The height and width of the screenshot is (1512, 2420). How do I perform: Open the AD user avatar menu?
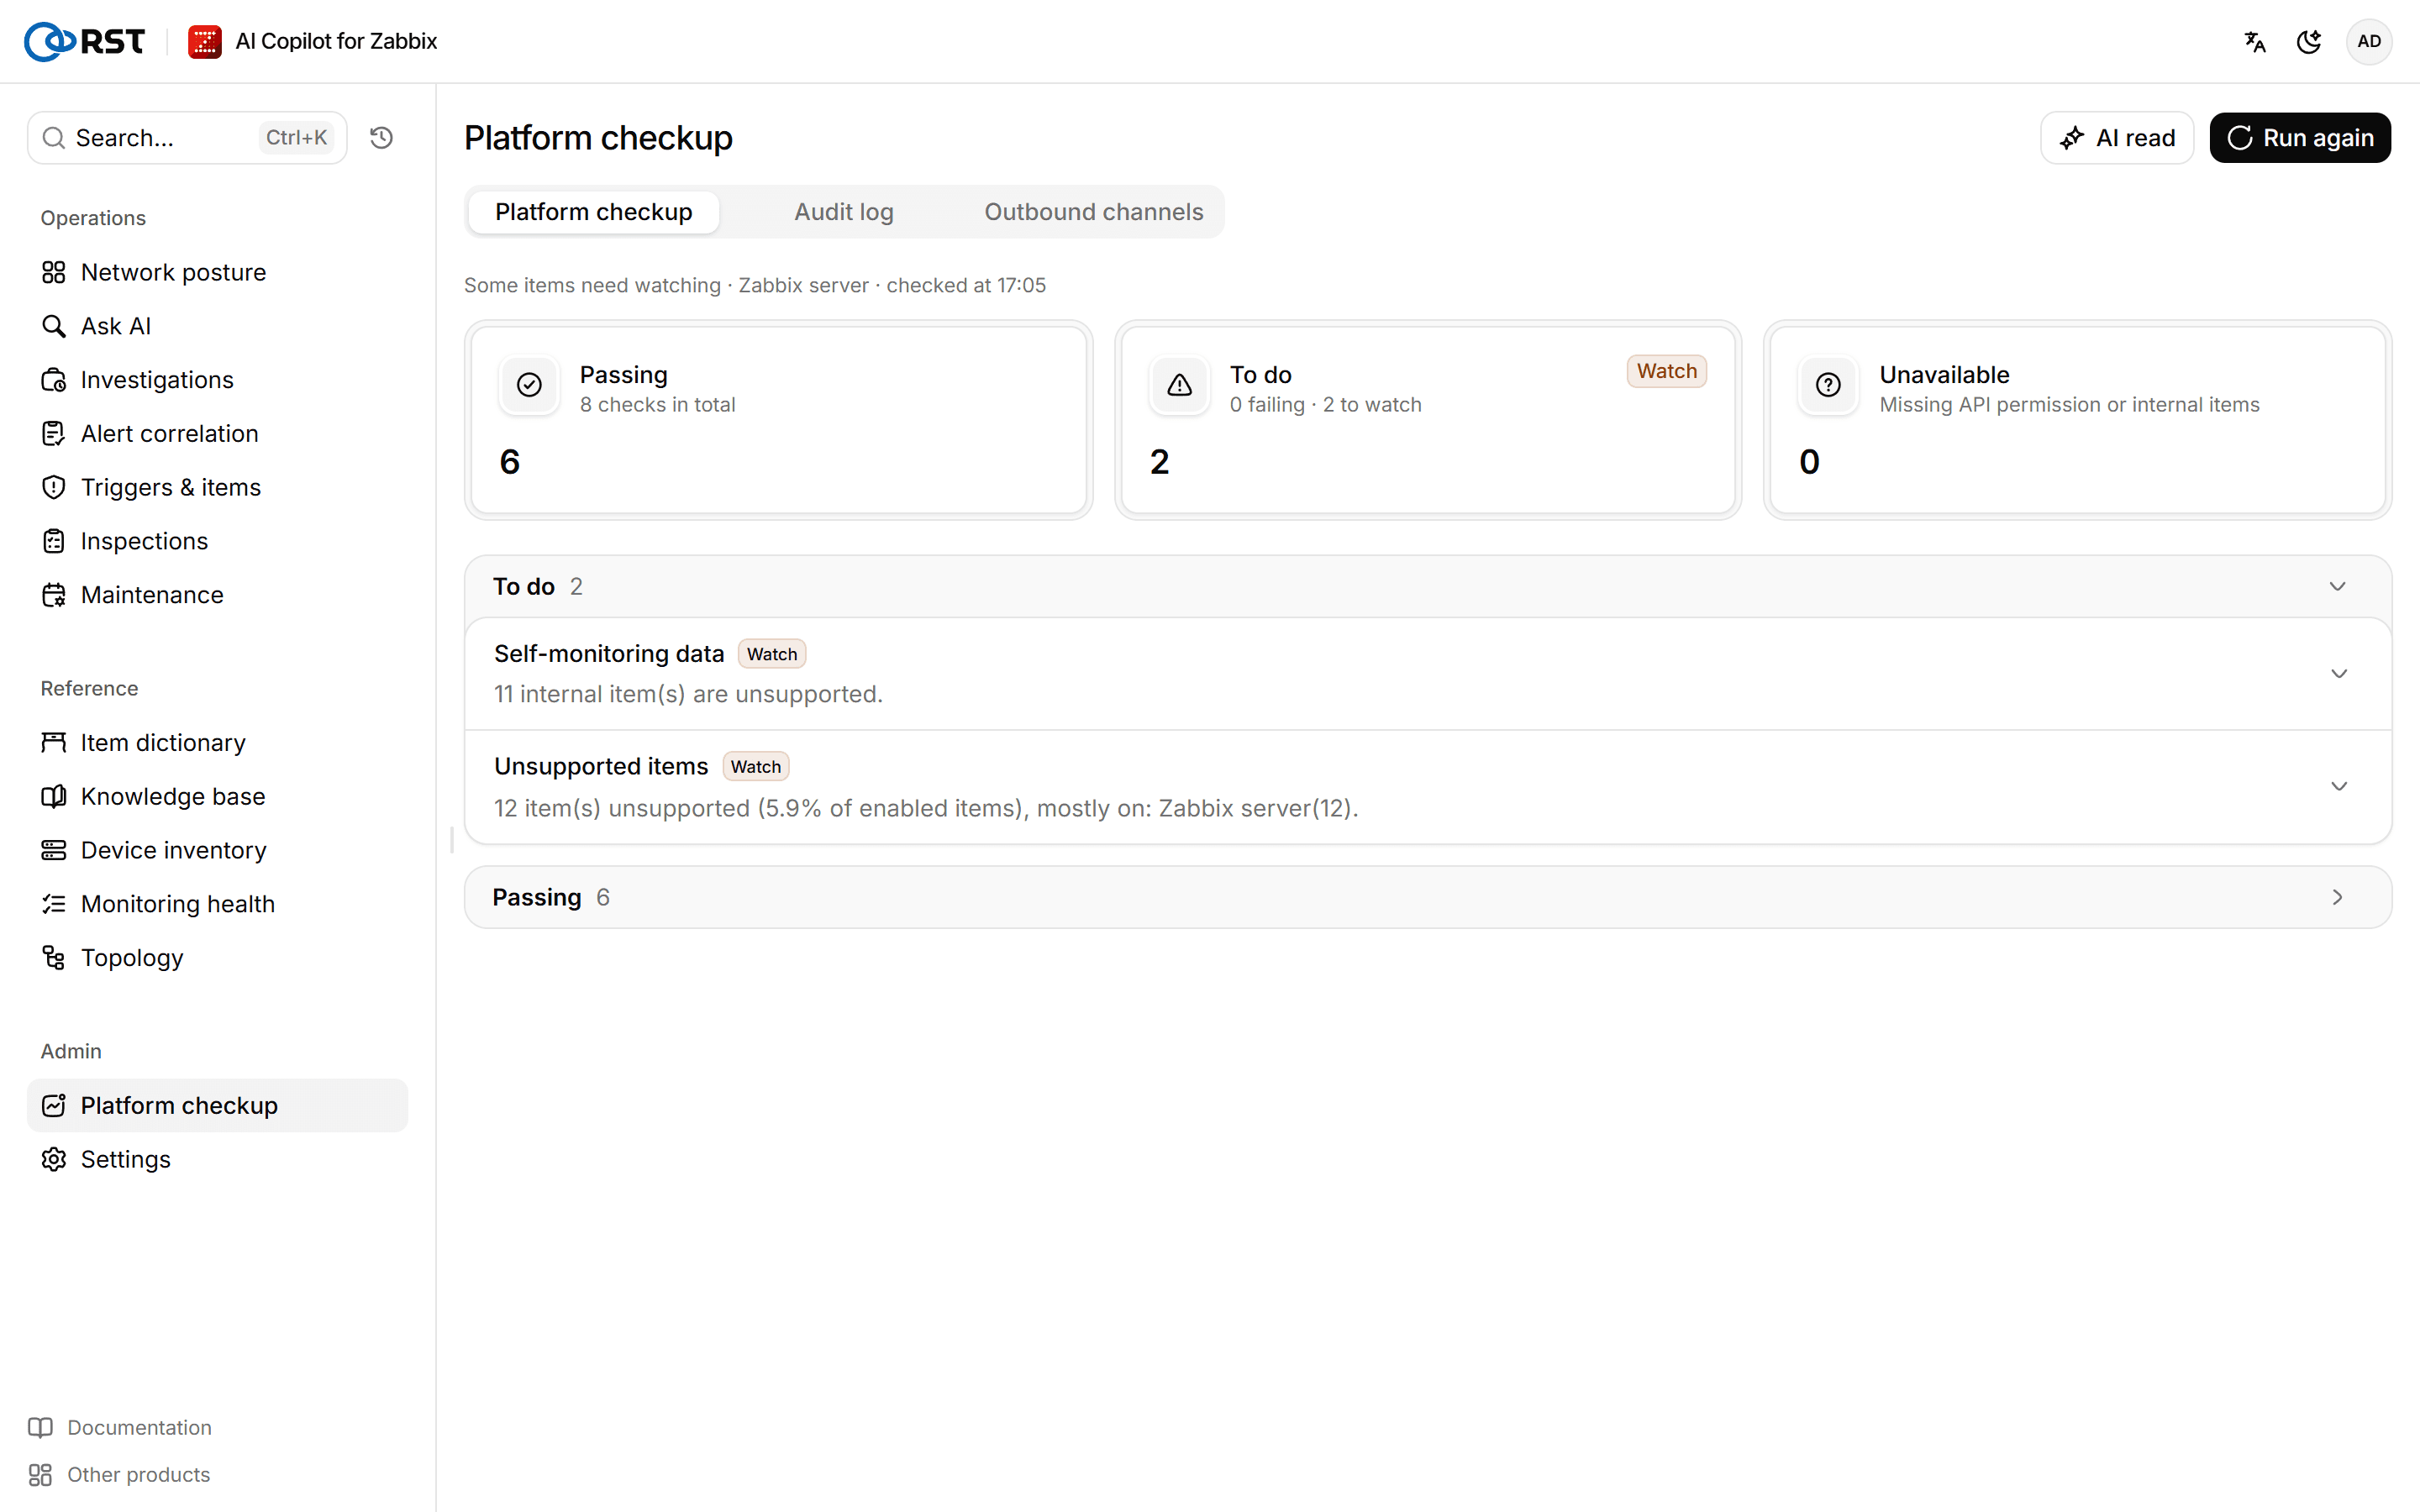tap(2369, 41)
